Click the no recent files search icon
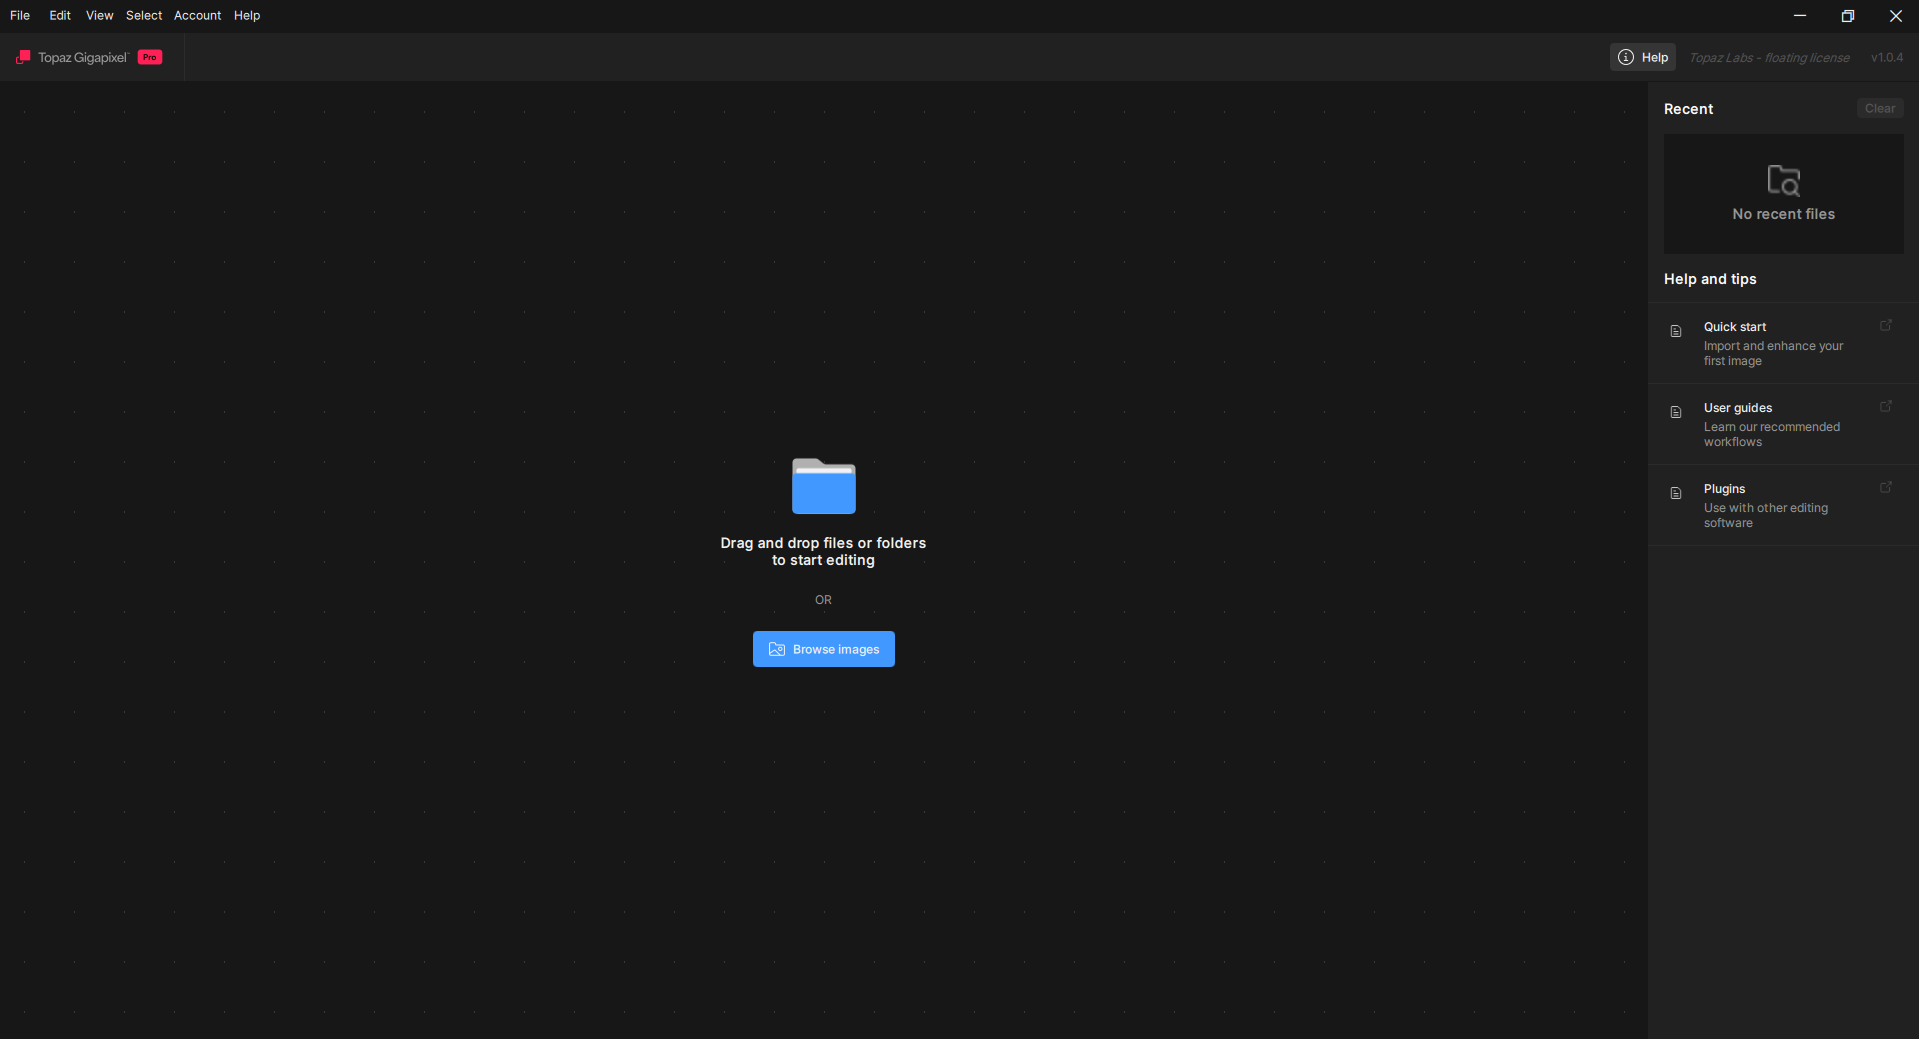 (1783, 181)
